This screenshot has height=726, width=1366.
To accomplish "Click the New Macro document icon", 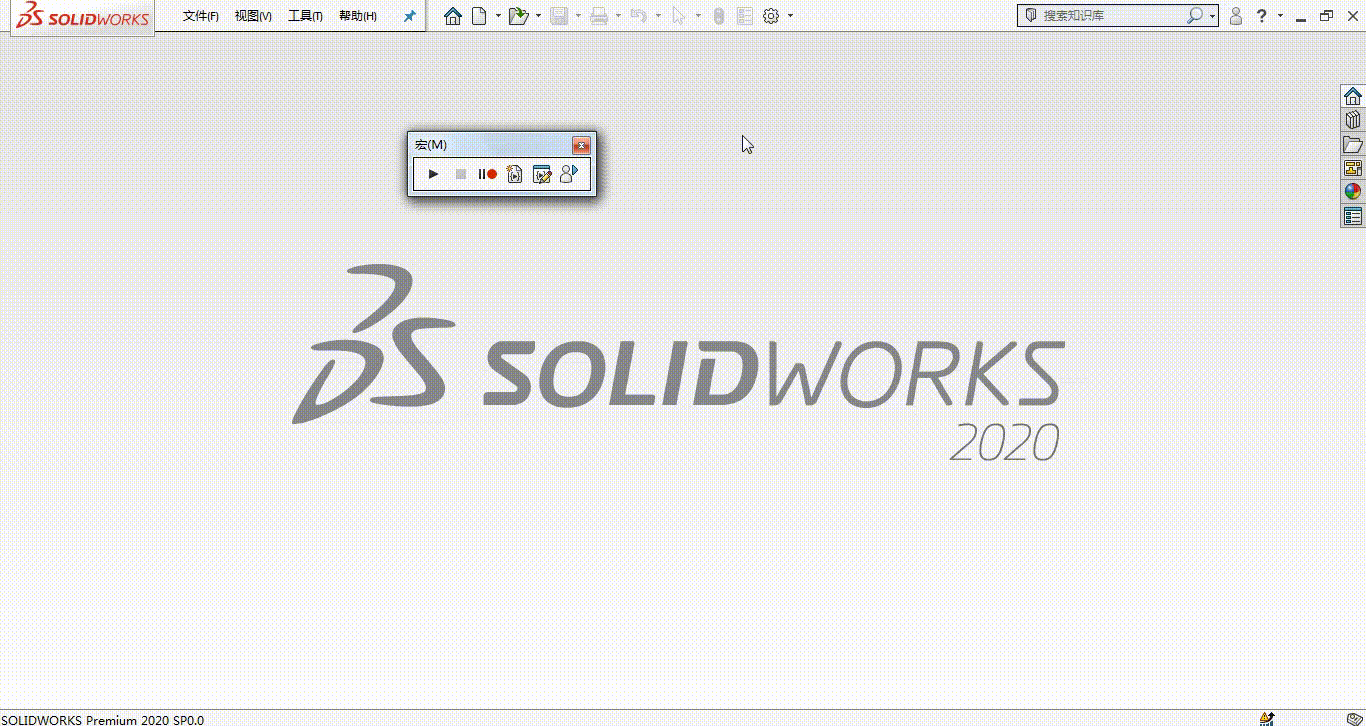I will point(515,174).
